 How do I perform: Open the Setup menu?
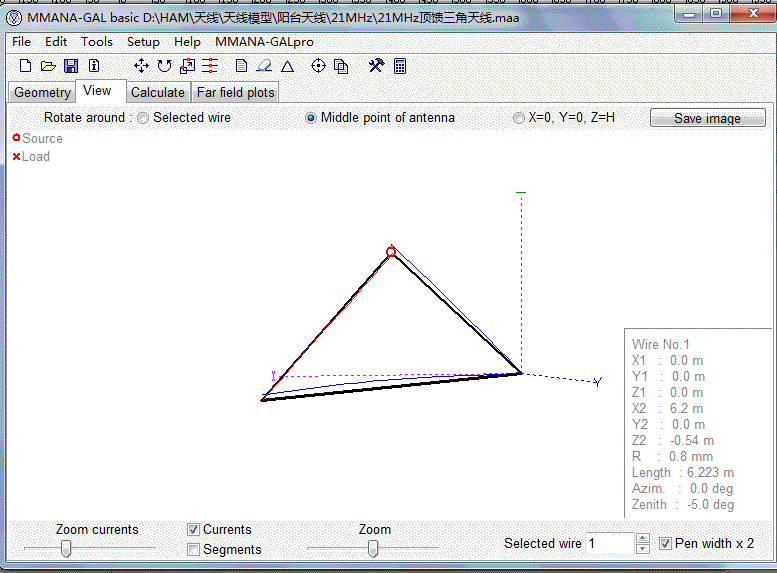pos(143,42)
